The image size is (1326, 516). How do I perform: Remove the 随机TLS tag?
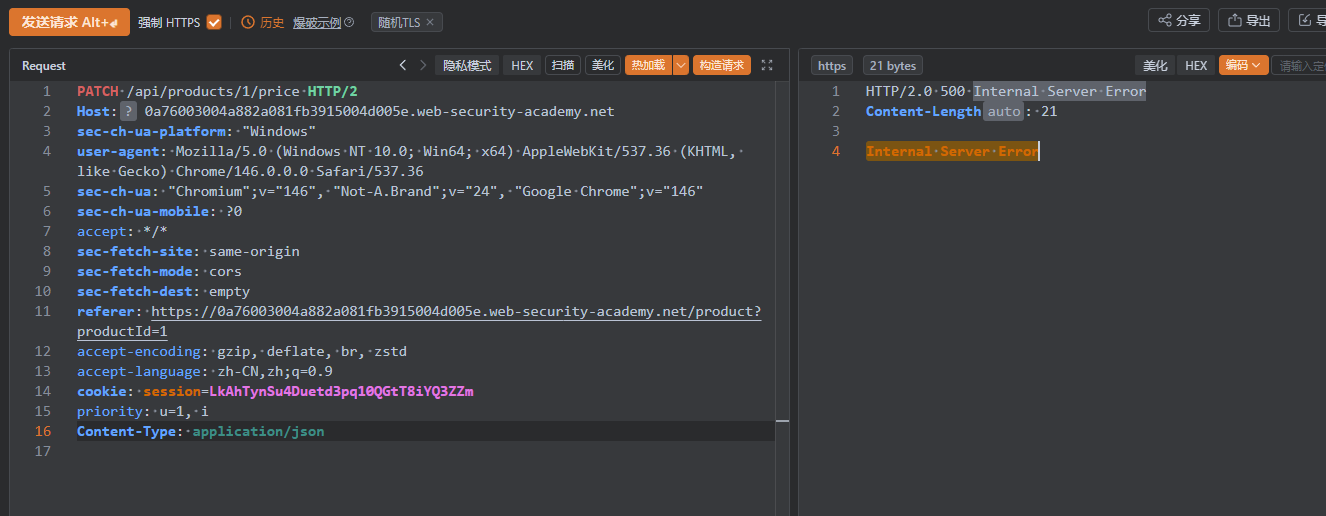coord(430,22)
